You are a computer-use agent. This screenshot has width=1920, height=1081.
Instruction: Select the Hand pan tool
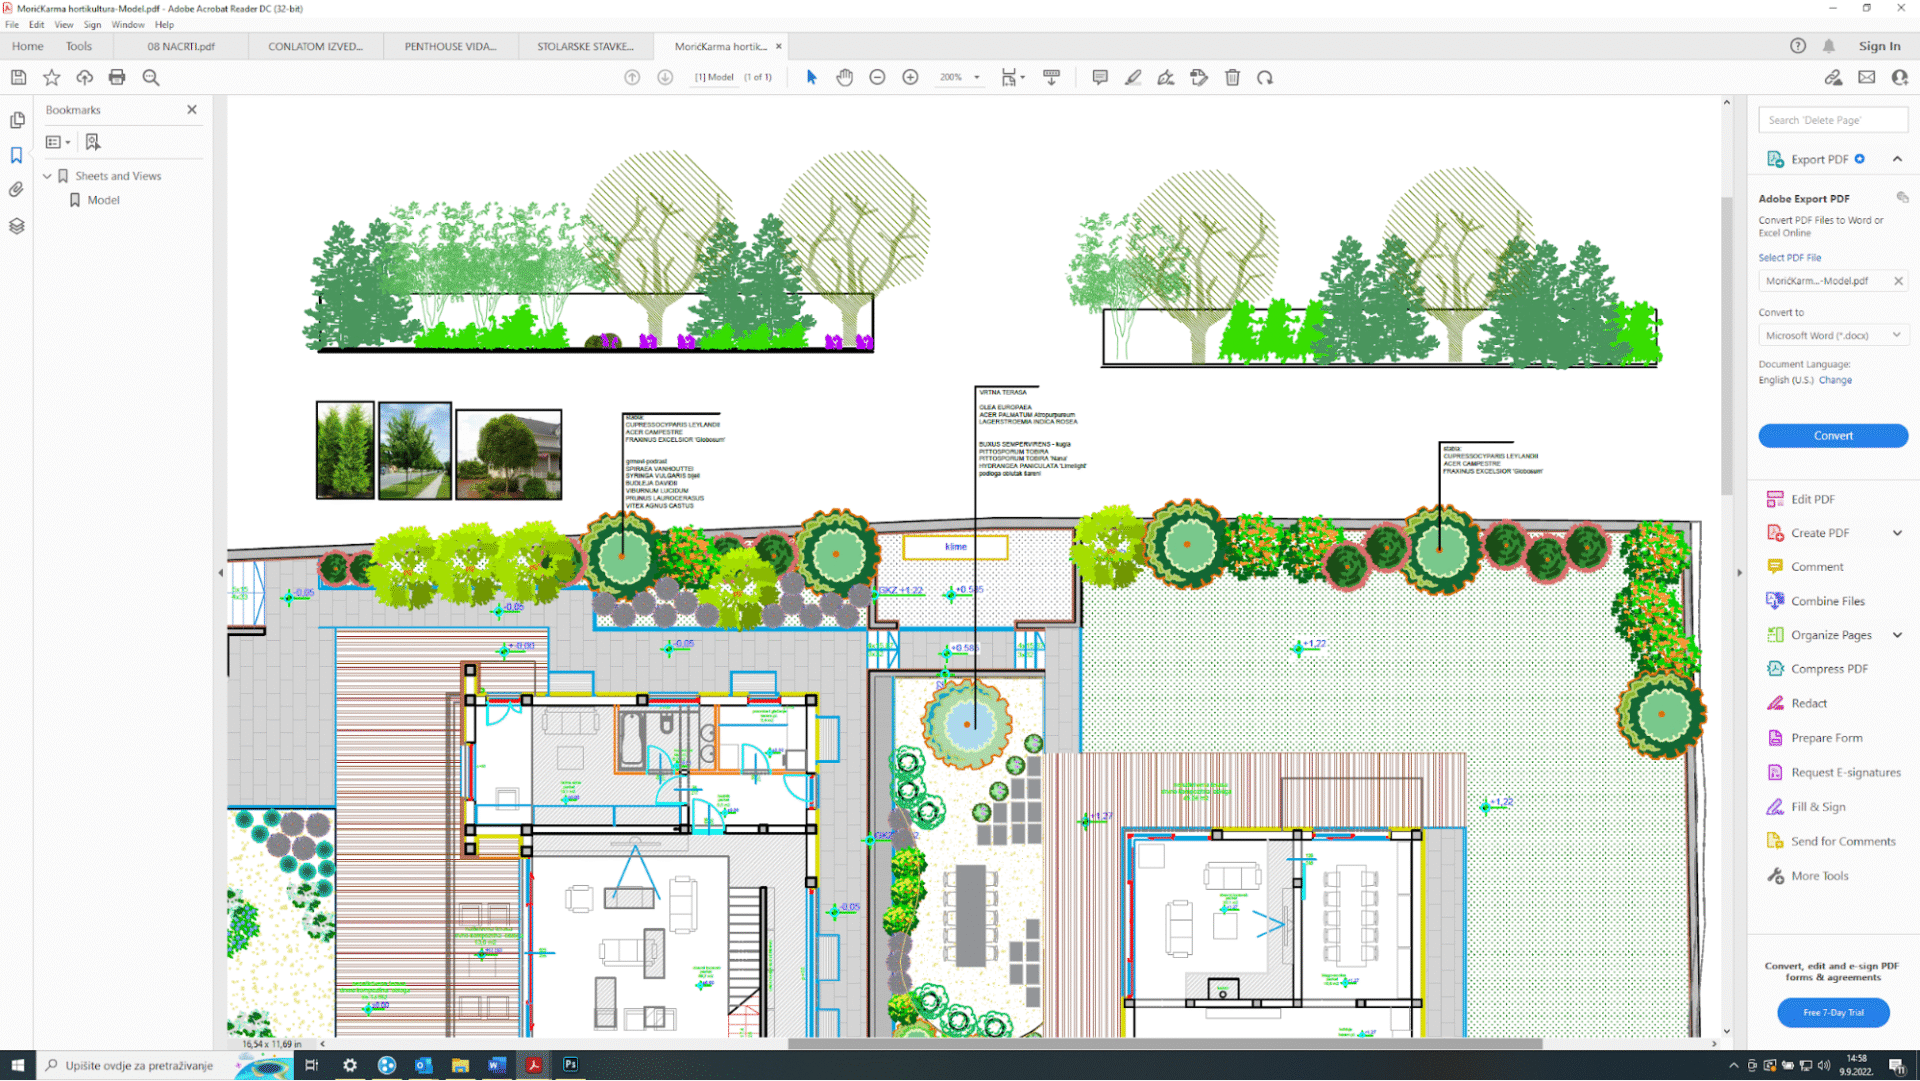tap(844, 77)
